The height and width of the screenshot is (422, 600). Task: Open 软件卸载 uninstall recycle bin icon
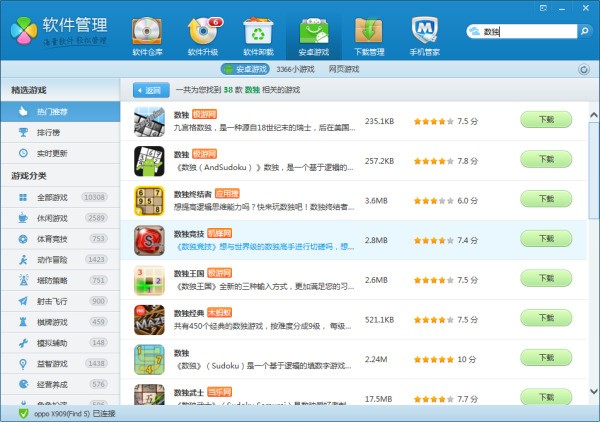(x=258, y=36)
